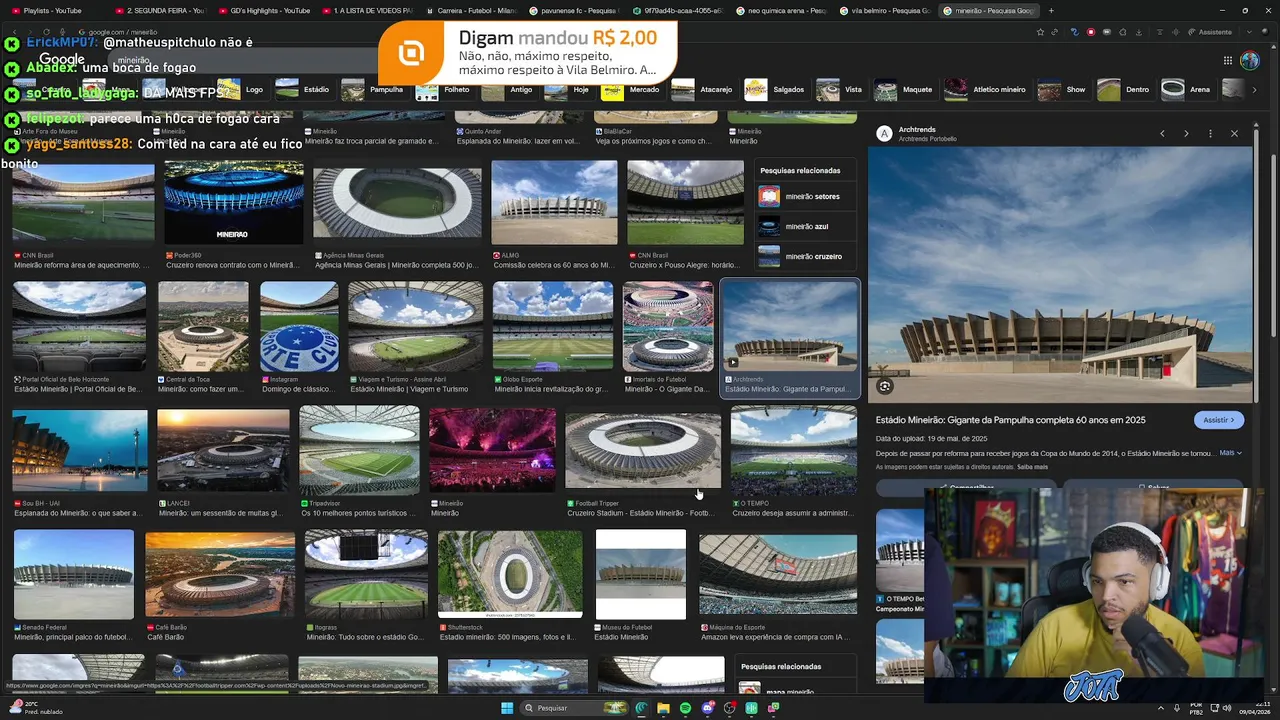Go to next image in preview panel
The height and width of the screenshot is (720, 1280).
(1186, 133)
